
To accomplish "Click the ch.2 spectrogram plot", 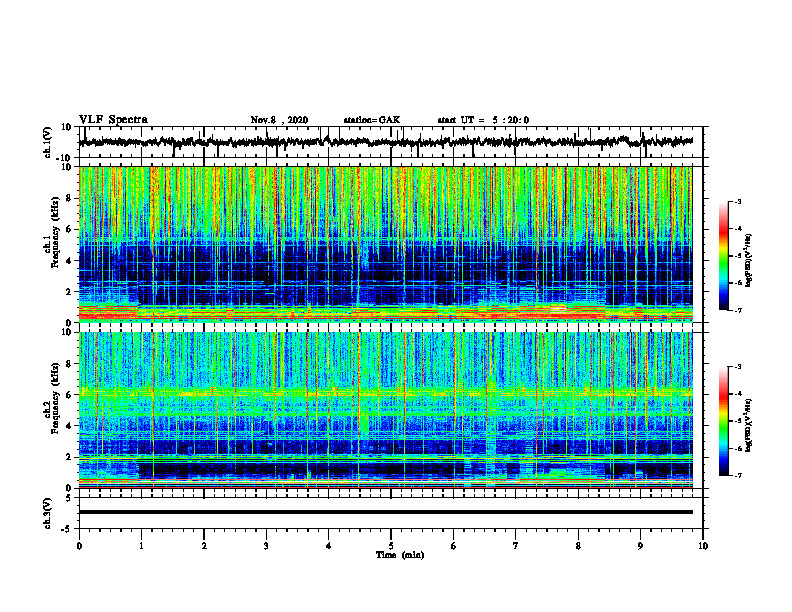I will click(386, 410).
